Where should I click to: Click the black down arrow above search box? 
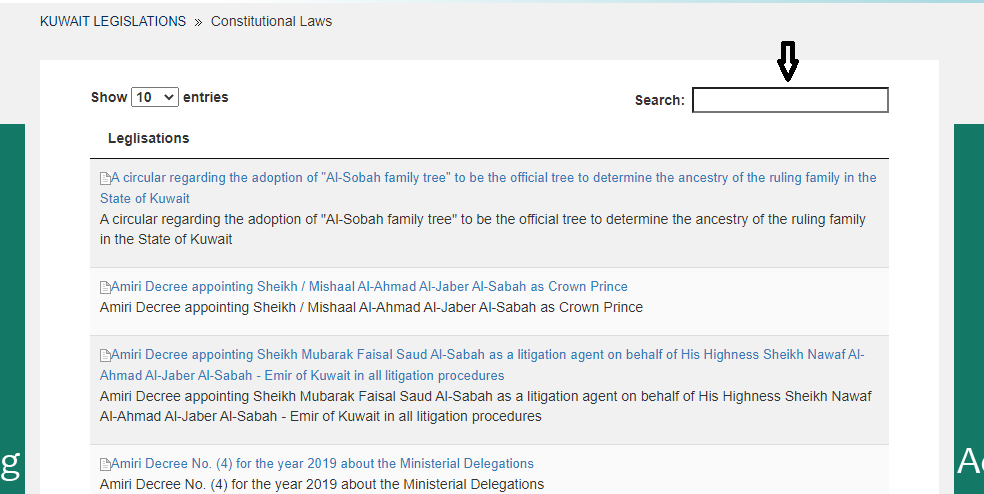(x=788, y=62)
